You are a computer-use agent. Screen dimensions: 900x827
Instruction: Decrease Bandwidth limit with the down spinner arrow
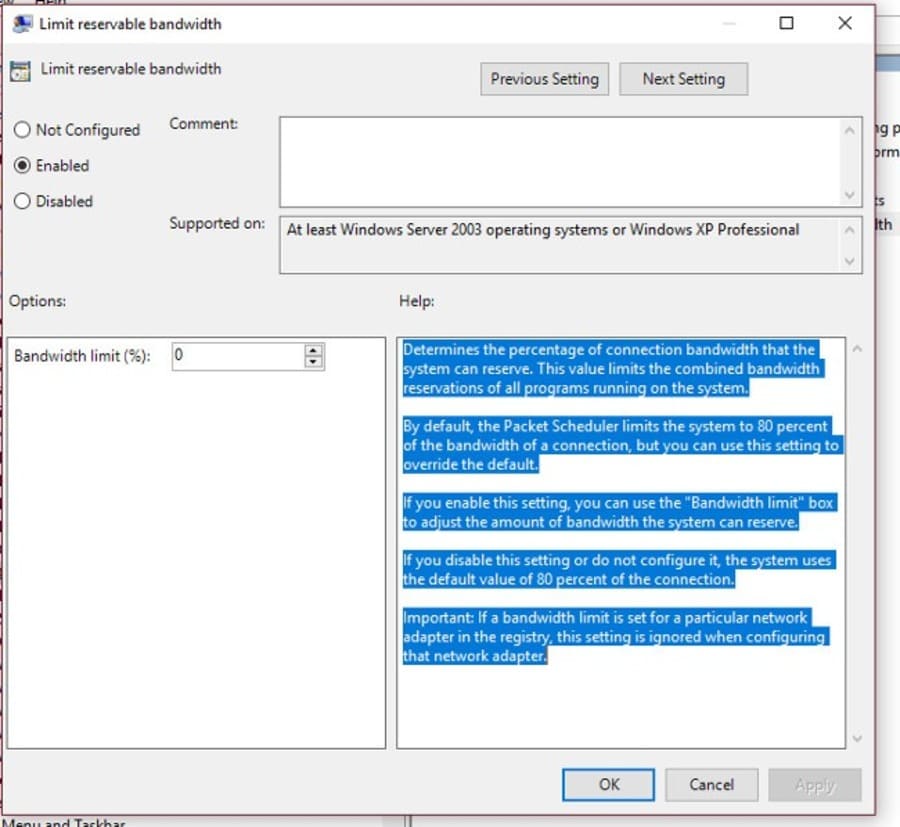(x=313, y=362)
